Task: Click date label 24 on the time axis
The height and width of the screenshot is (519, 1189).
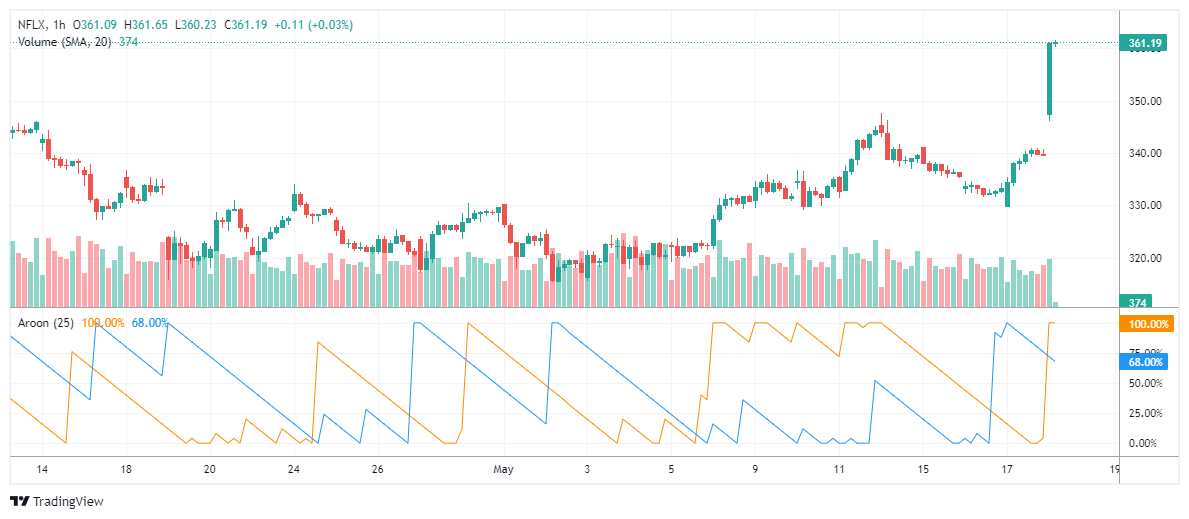Action: point(294,470)
